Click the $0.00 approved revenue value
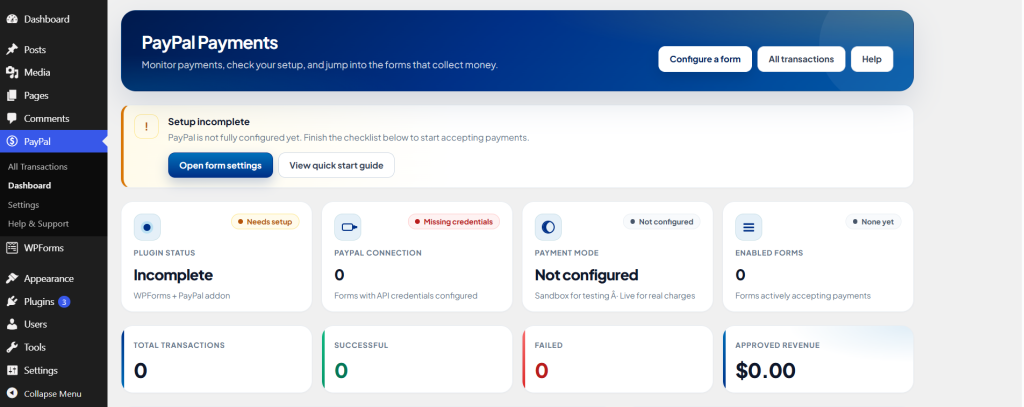Screen dimensions: 1024x407 [x=765, y=371]
